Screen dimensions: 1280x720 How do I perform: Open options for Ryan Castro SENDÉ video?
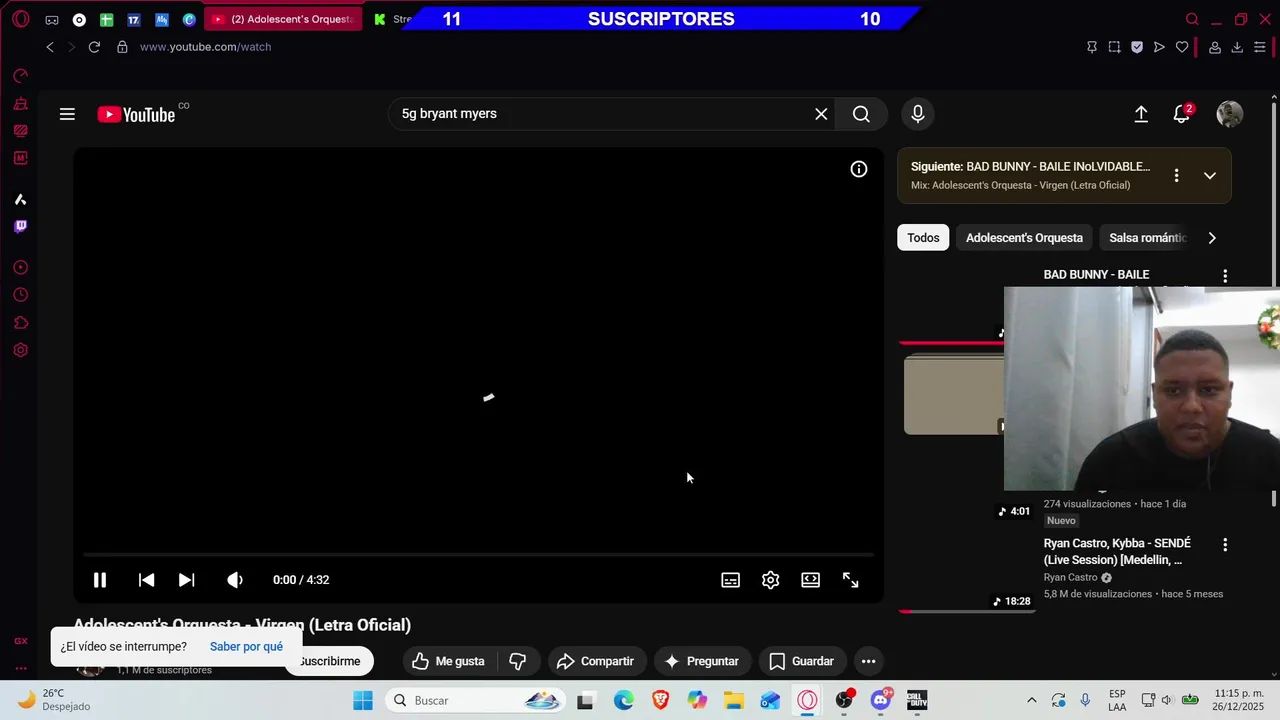tap(1225, 545)
